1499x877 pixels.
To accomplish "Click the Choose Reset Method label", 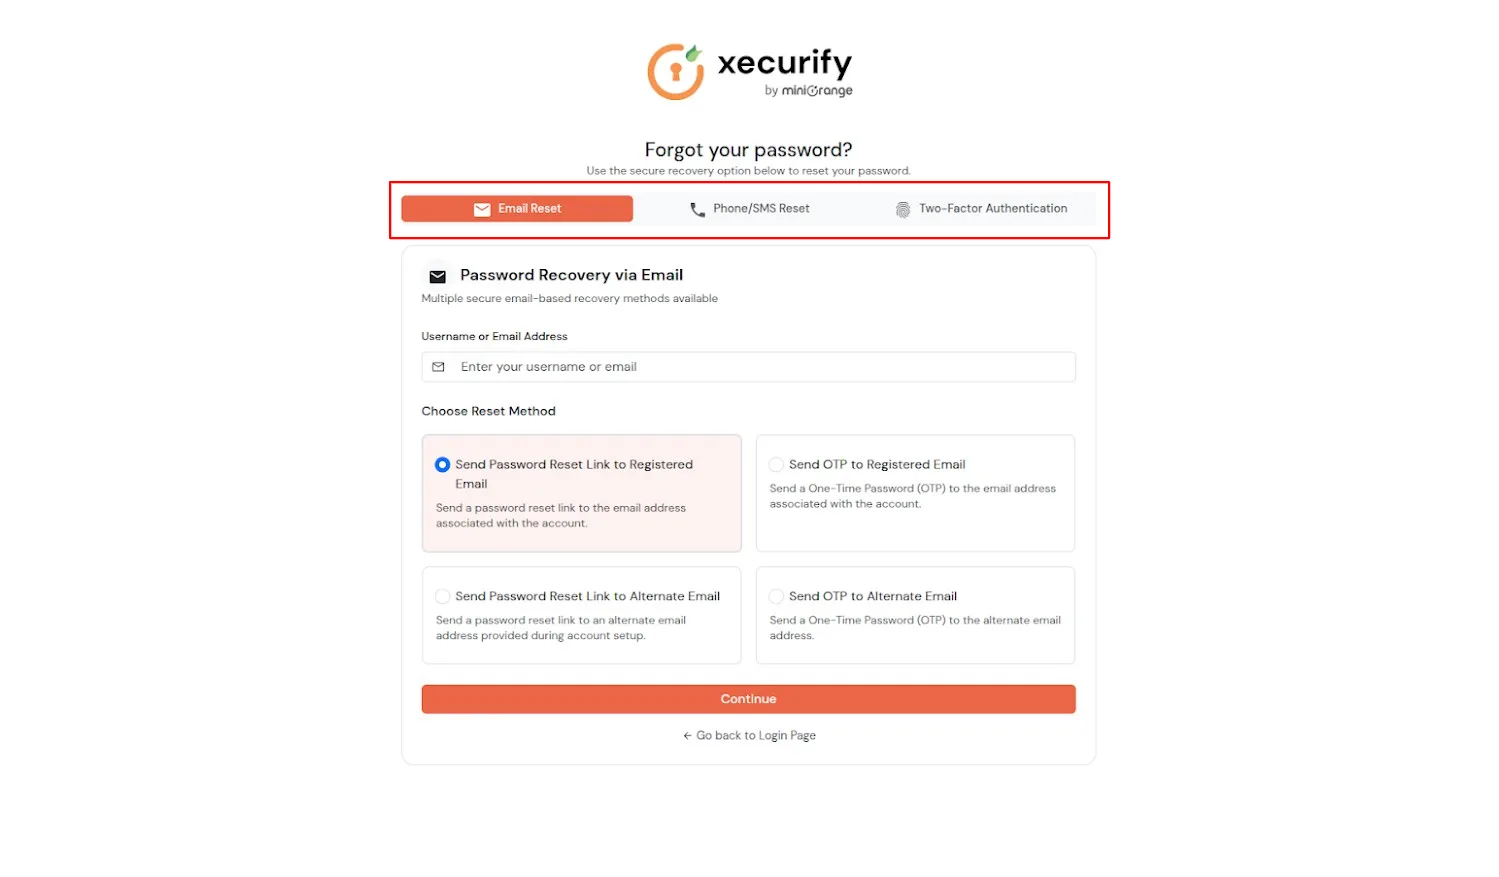I will point(488,411).
